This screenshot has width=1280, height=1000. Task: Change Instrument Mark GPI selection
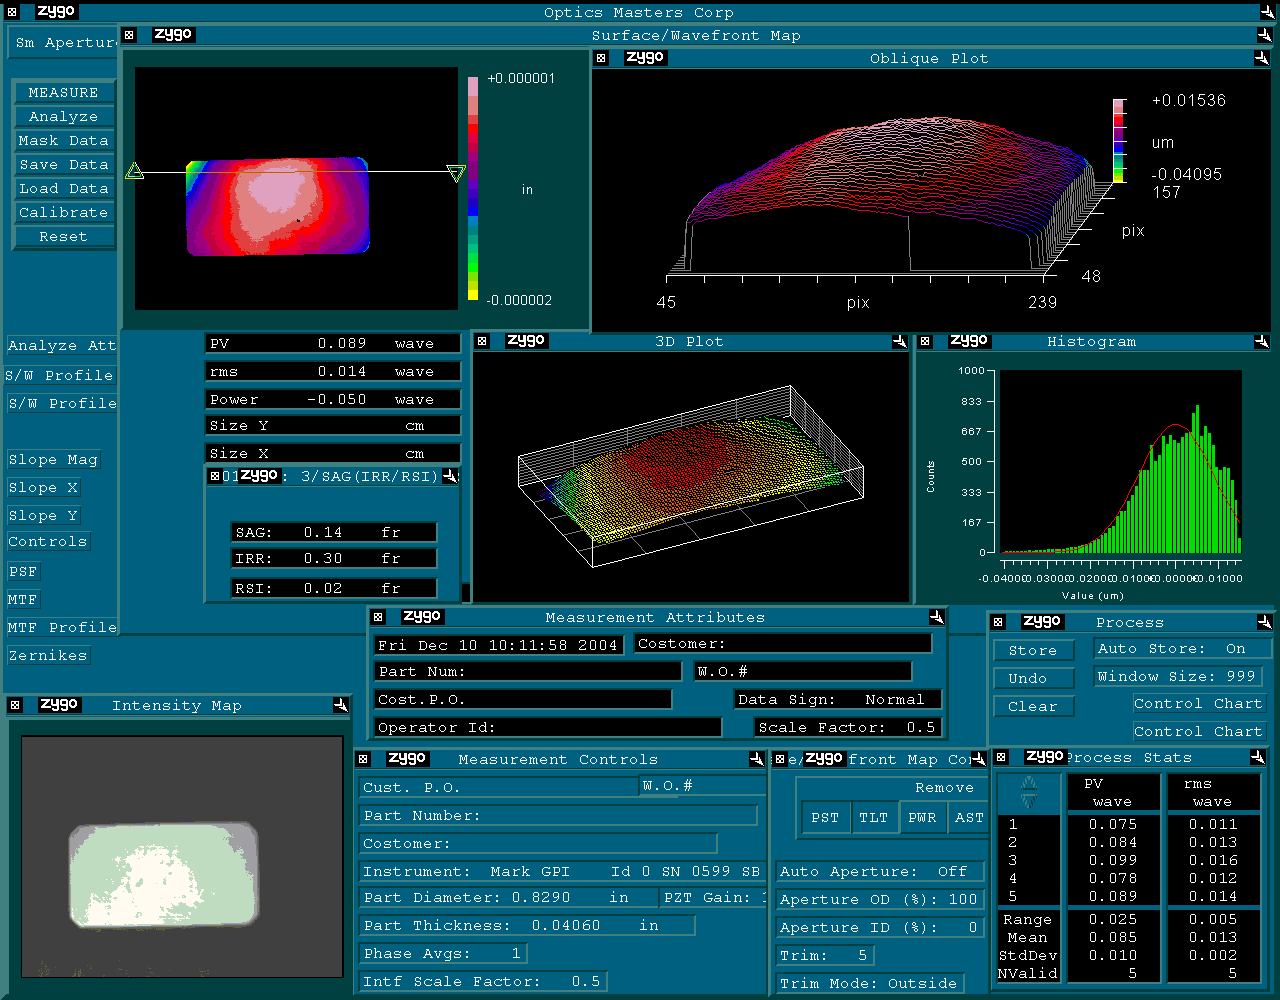[x=563, y=871]
